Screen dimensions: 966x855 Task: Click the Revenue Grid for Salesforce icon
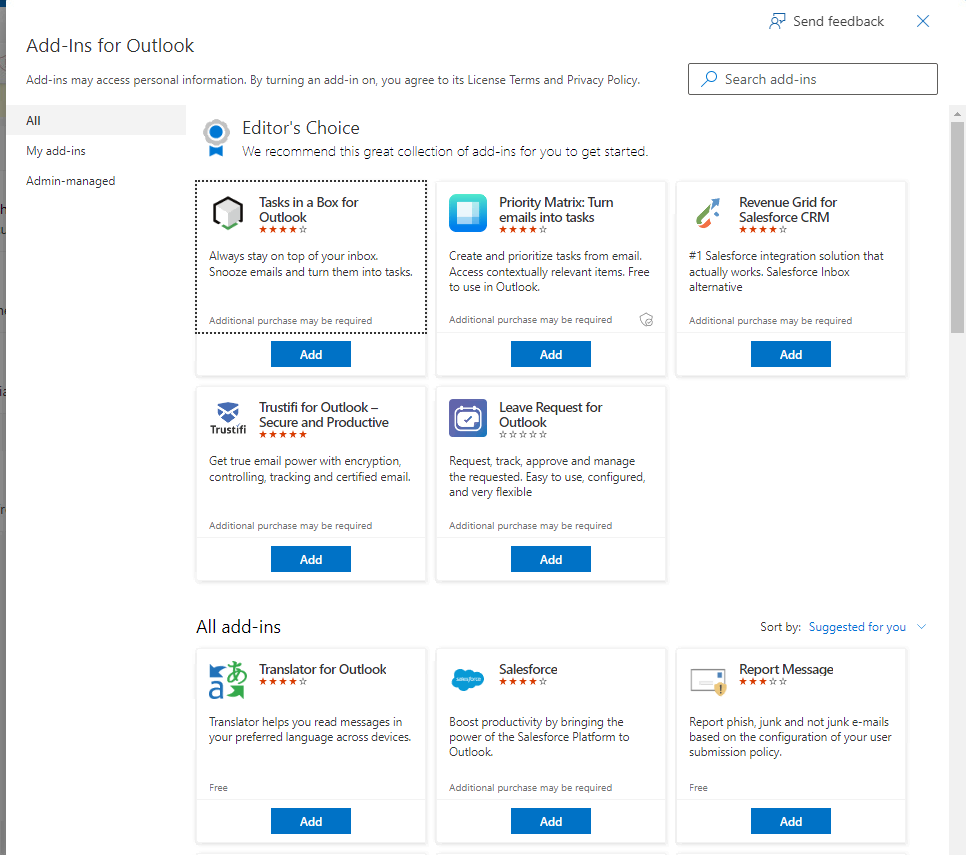[708, 213]
